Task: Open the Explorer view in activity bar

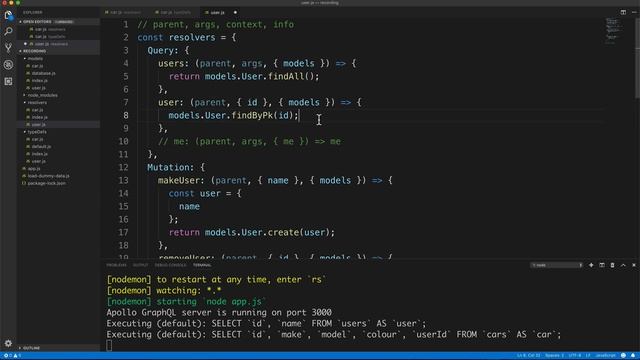Action: point(8,16)
